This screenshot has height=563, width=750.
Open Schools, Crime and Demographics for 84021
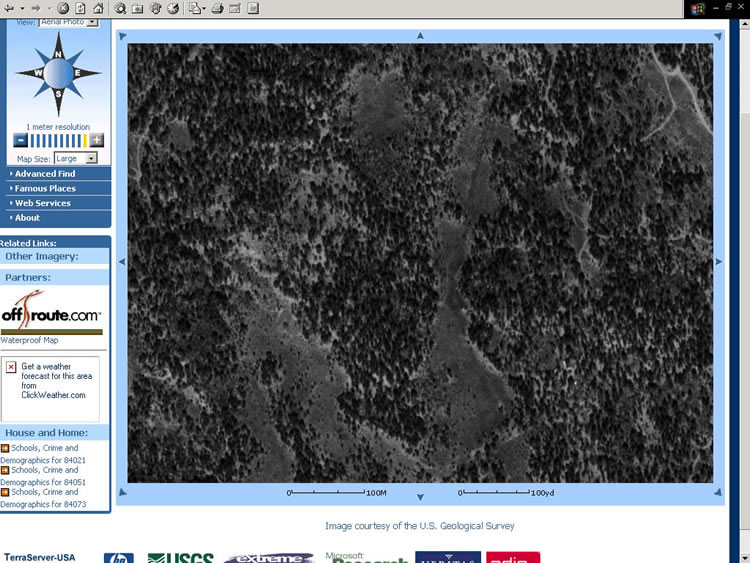43,454
